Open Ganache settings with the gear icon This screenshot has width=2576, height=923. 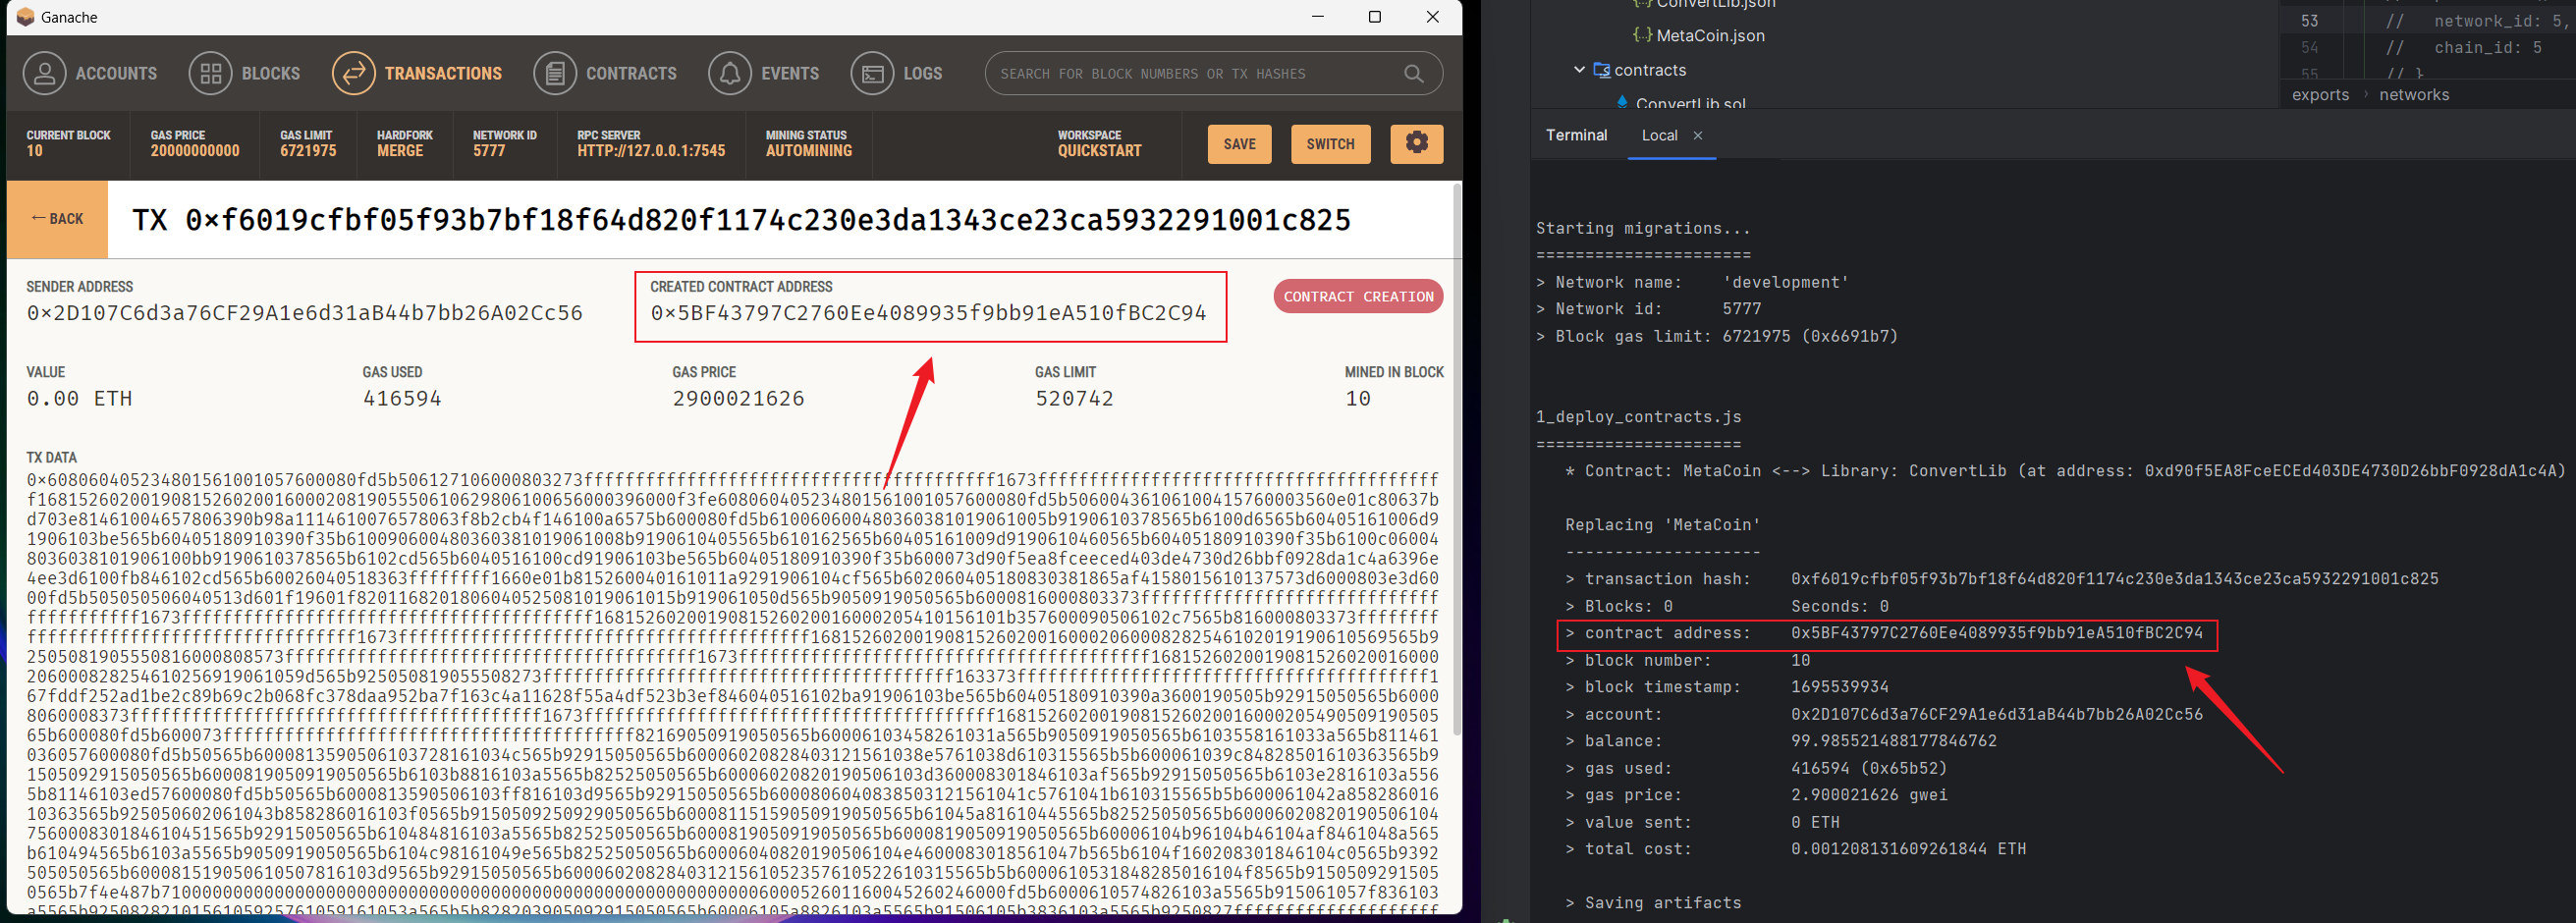1416,144
